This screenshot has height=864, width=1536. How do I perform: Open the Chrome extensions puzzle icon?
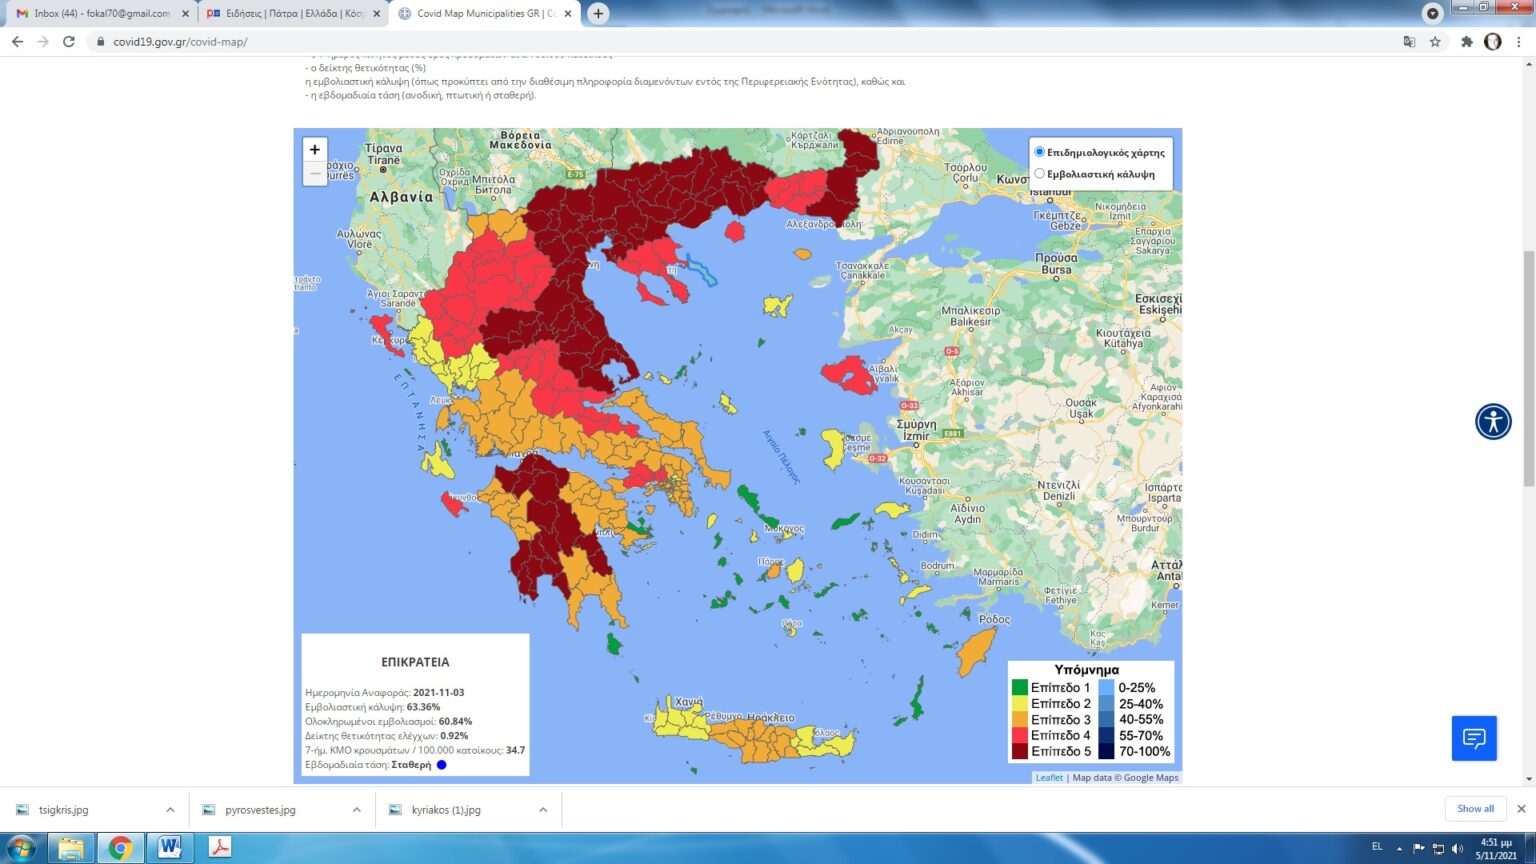point(1467,42)
